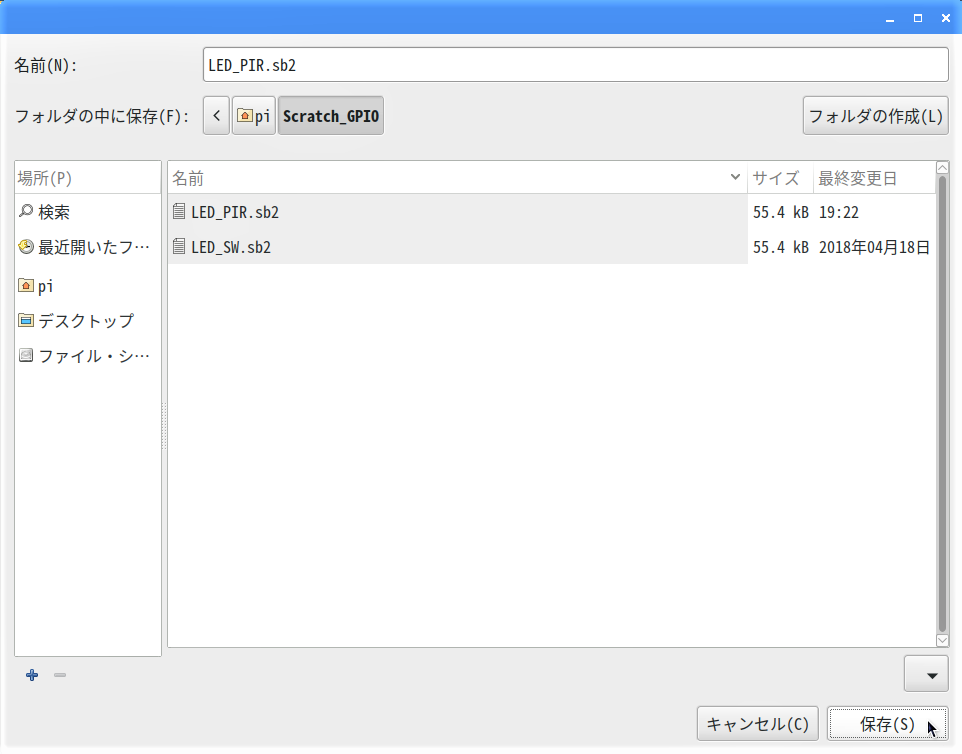Click the create folder (フォルダの作成) button
Image resolution: width=962 pixels, height=754 pixels.
875,116
